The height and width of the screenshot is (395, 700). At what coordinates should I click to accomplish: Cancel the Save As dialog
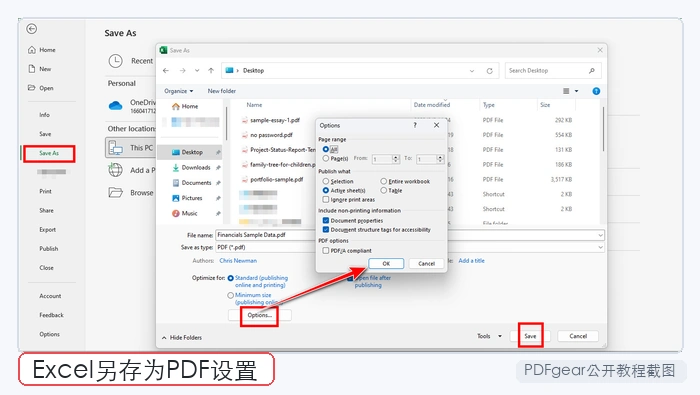point(578,336)
